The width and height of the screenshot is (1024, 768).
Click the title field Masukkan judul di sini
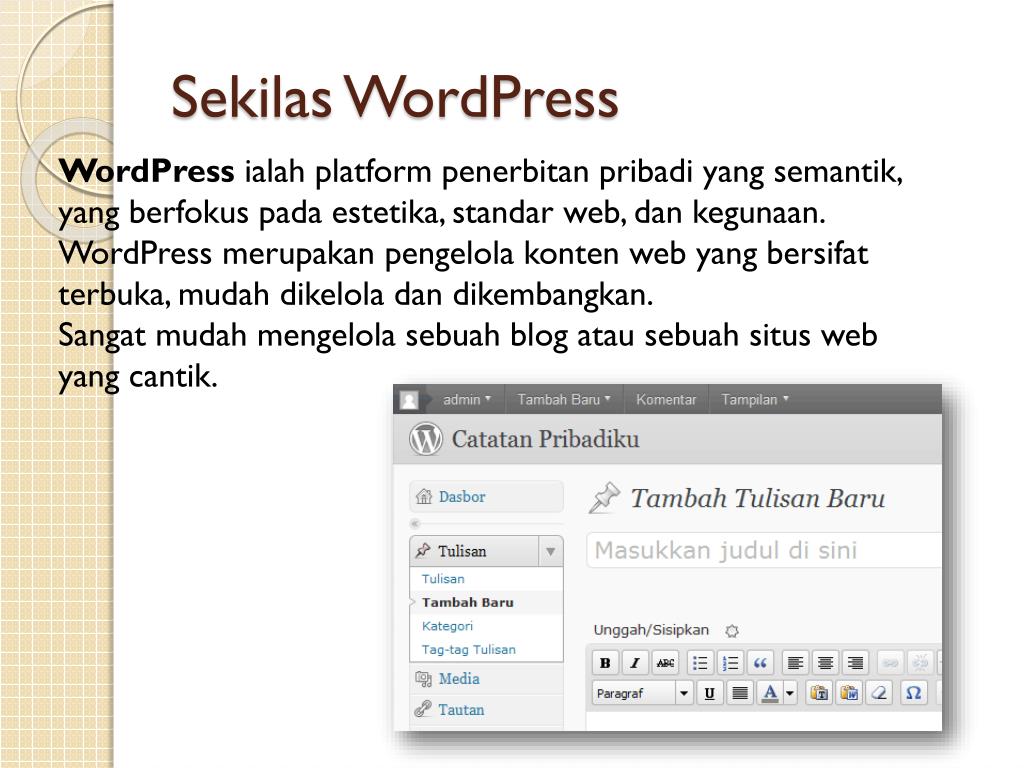[x=764, y=551]
